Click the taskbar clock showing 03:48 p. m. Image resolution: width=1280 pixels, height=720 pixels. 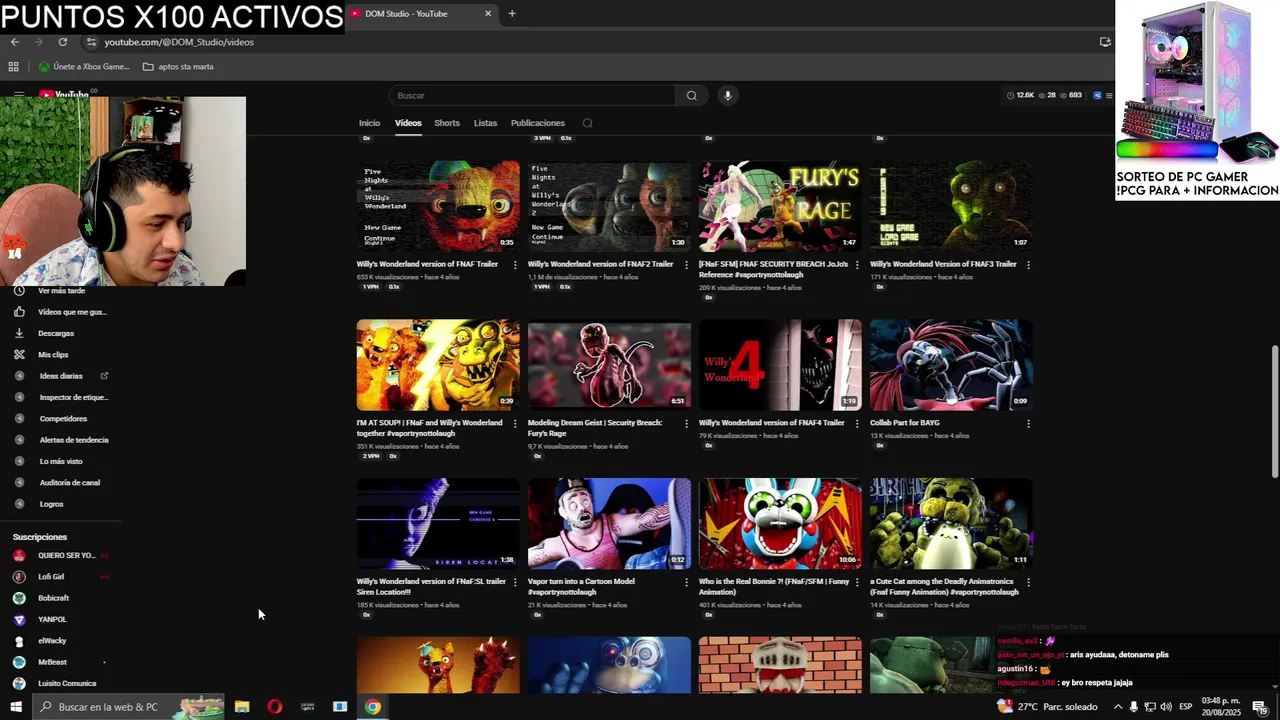(x=1220, y=707)
